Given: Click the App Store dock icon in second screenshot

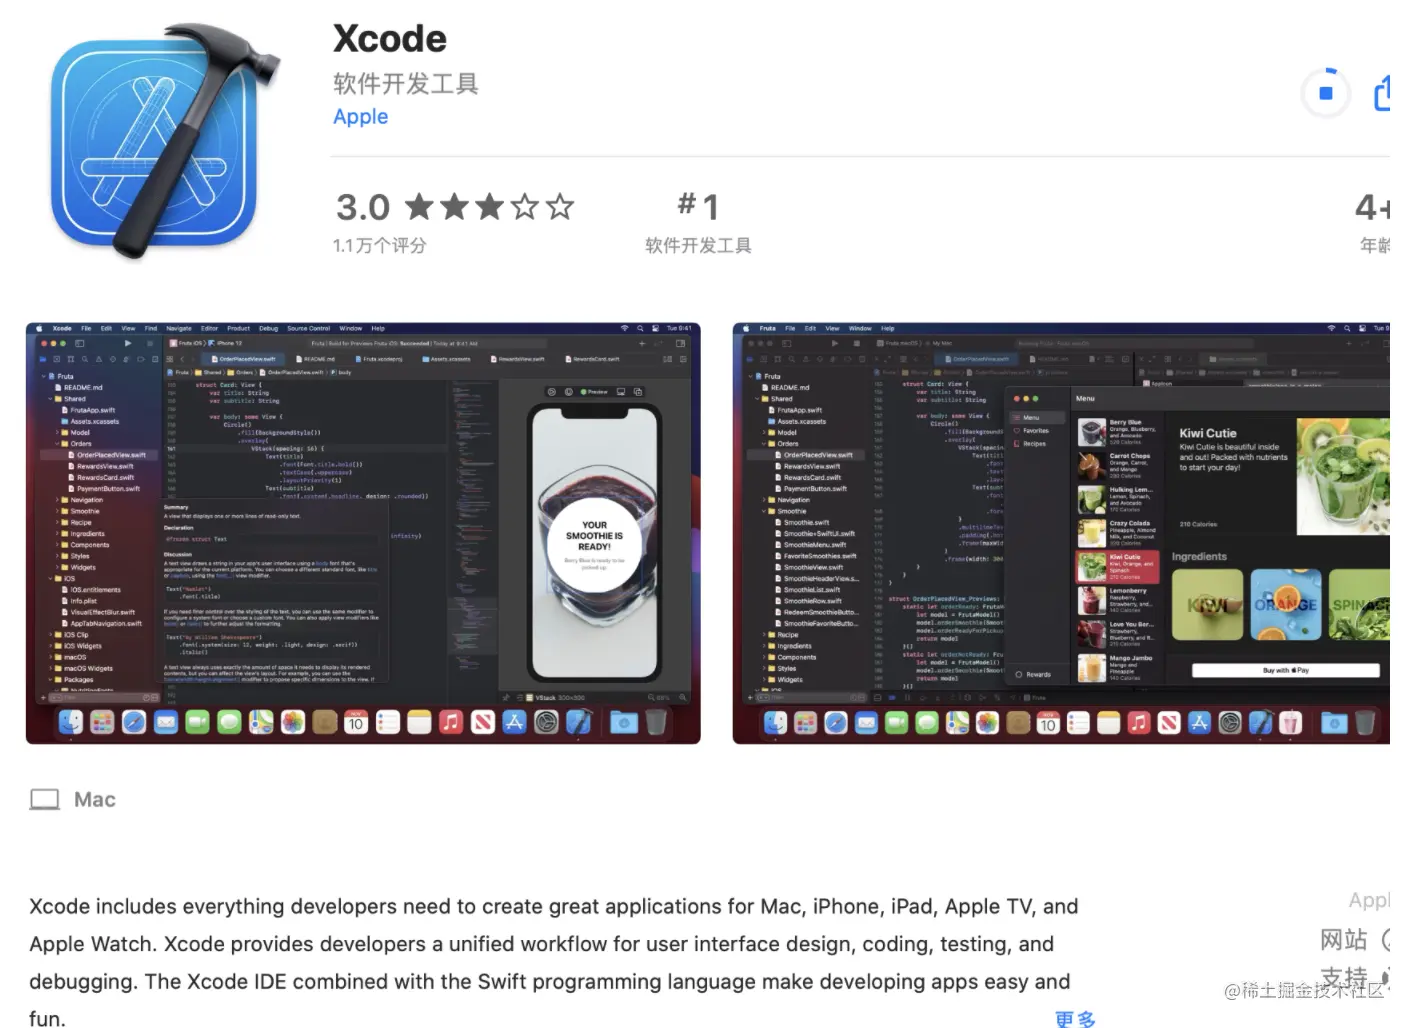Looking at the screenshot, I should [1199, 722].
